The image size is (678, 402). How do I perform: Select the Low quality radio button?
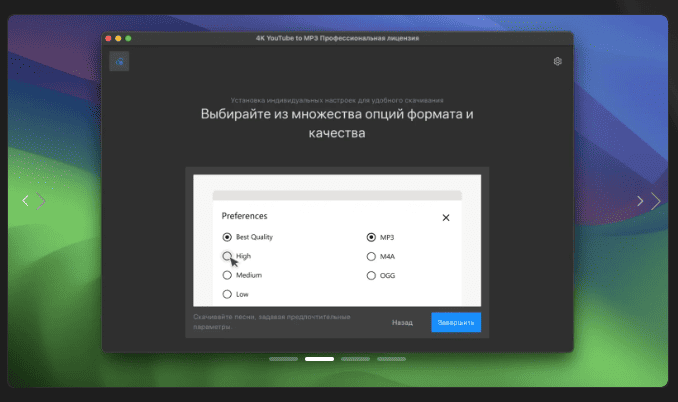(x=227, y=294)
